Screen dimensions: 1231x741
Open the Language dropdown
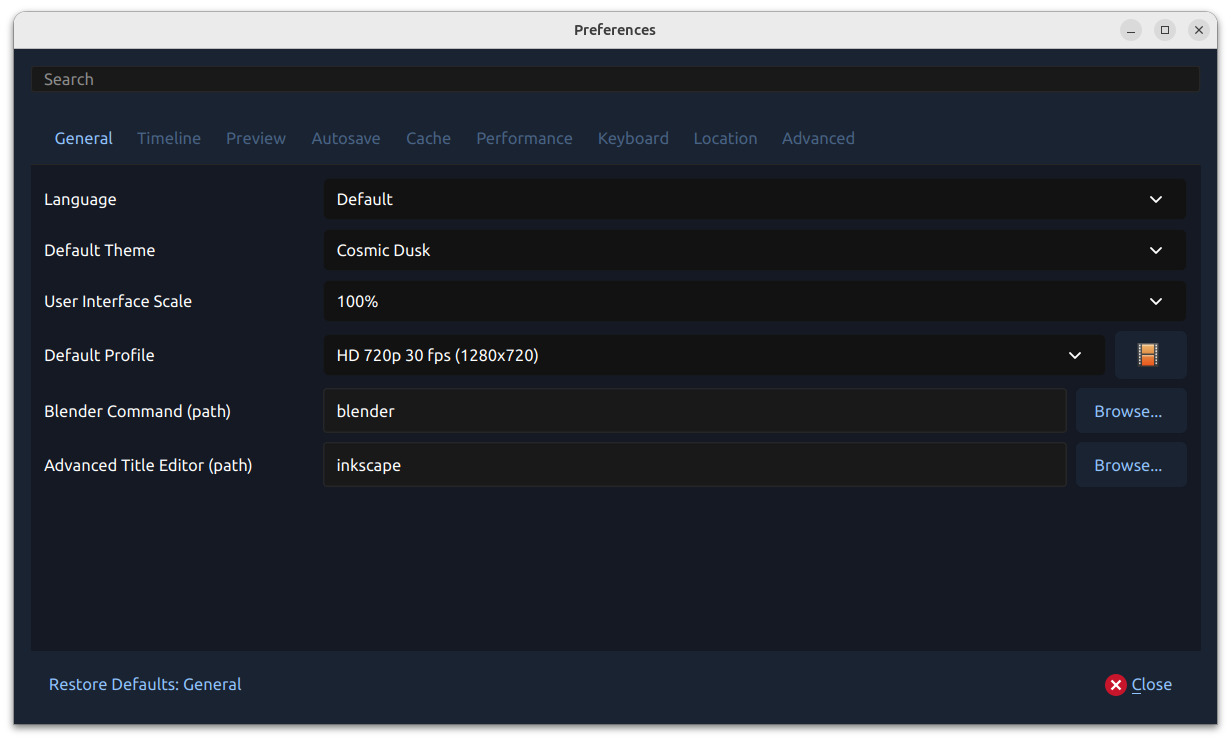(754, 199)
